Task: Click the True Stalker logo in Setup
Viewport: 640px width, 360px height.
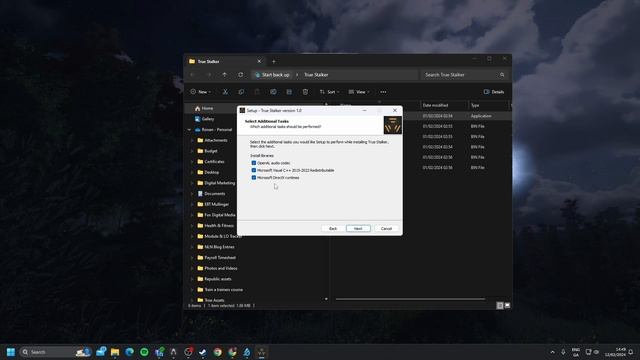Action: [392, 125]
